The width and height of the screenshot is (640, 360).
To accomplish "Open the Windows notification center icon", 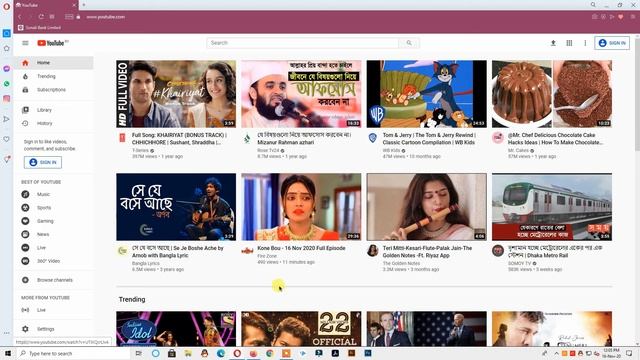I will coord(629,353).
